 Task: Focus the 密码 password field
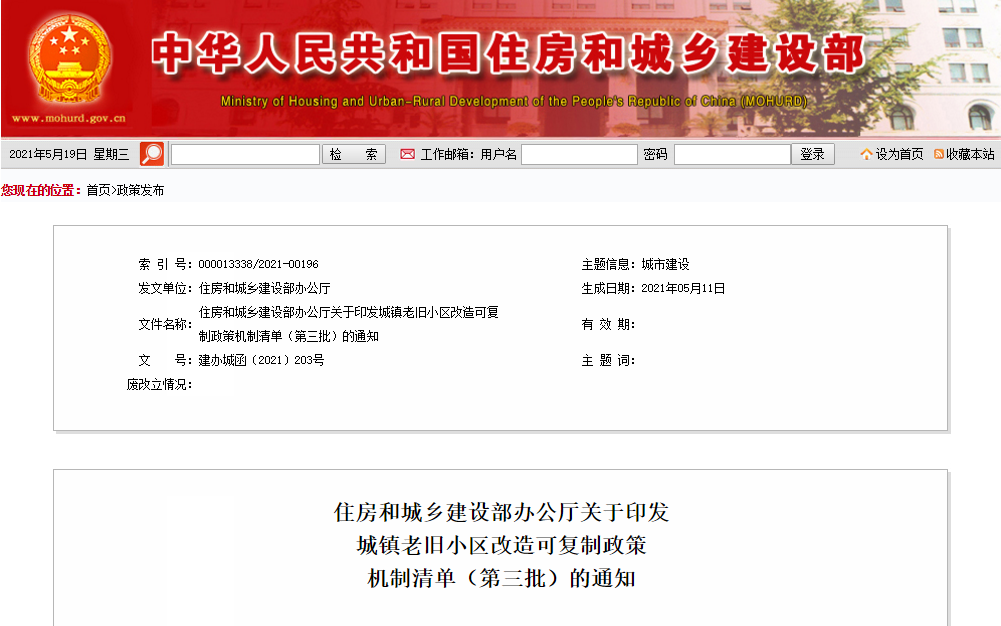click(732, 154)
